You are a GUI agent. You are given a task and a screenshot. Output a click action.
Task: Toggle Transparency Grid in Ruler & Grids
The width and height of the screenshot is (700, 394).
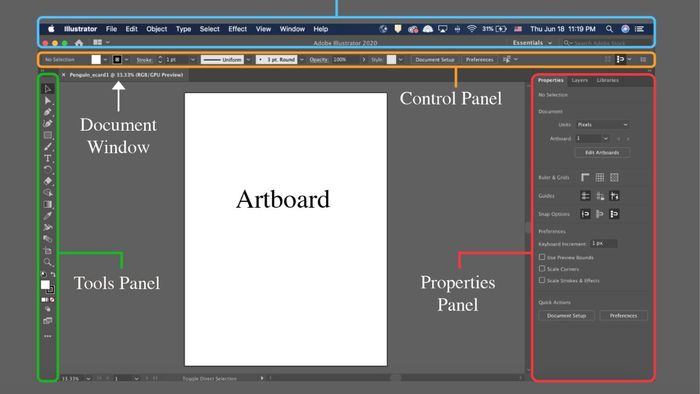click(614, 178)
